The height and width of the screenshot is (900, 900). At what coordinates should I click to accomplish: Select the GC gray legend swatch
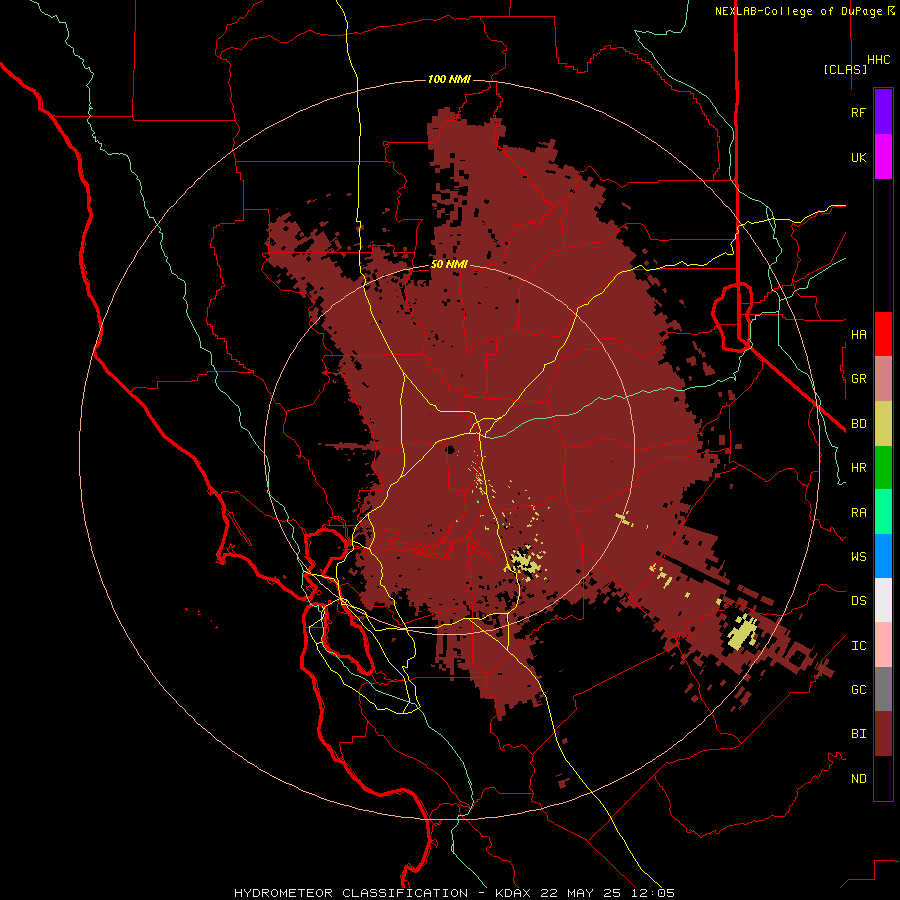(x=883, y=689)
